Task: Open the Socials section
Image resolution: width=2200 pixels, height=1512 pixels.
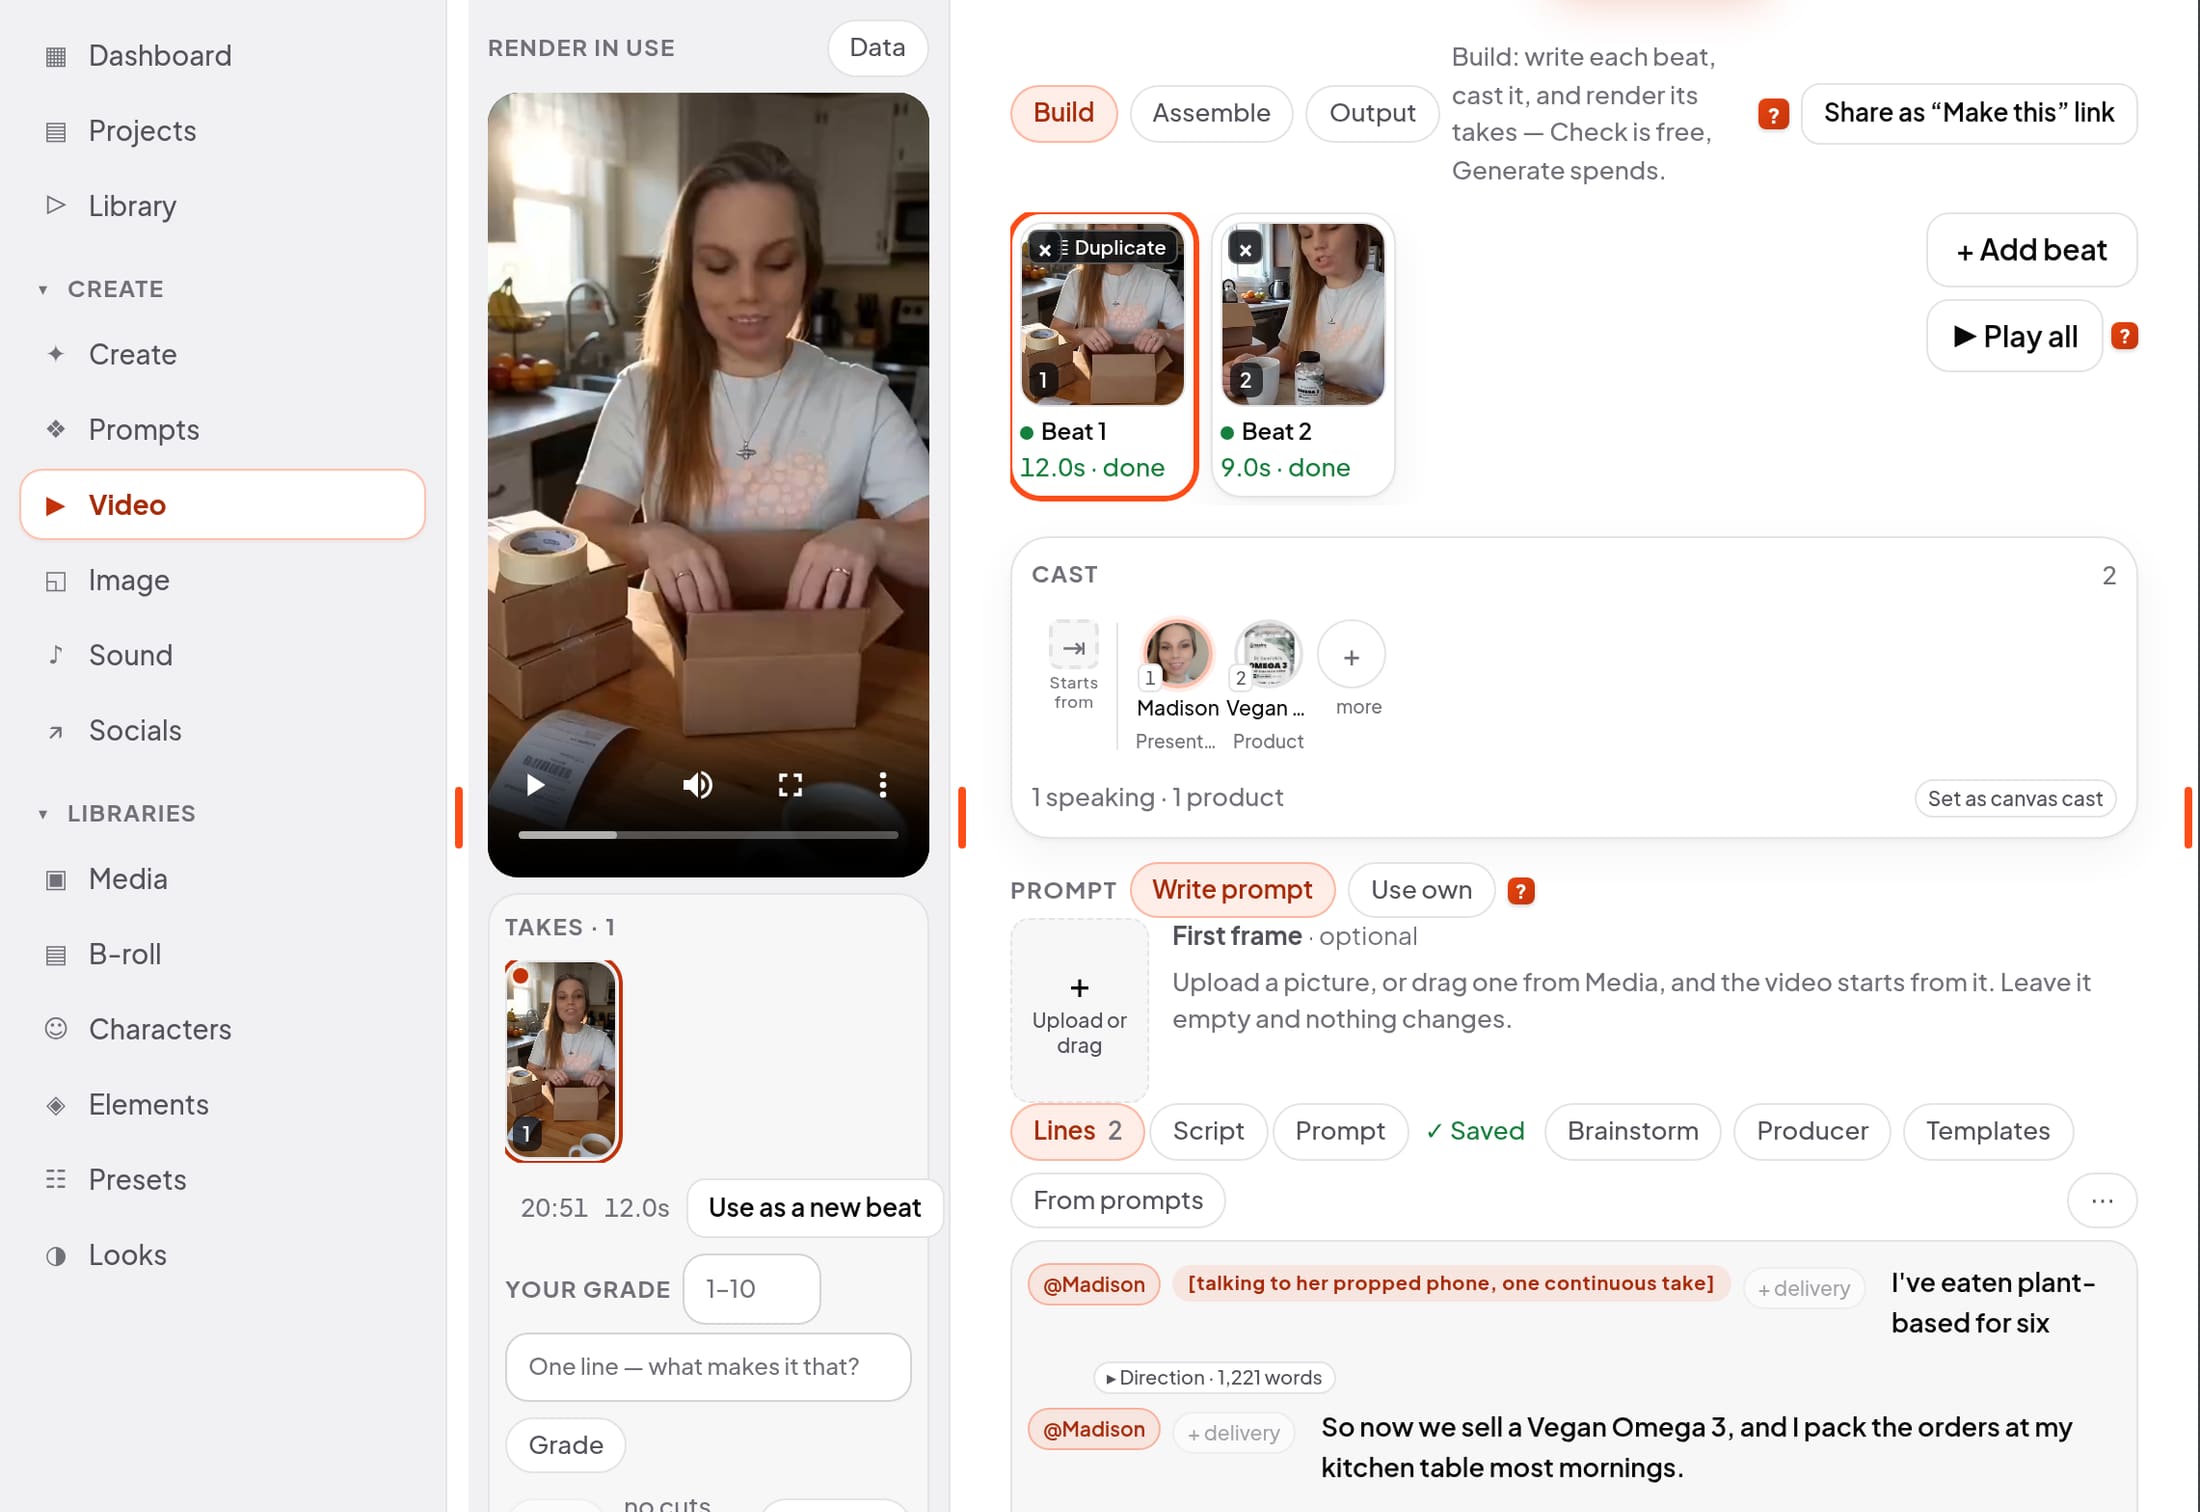Action: coord(222,730)
